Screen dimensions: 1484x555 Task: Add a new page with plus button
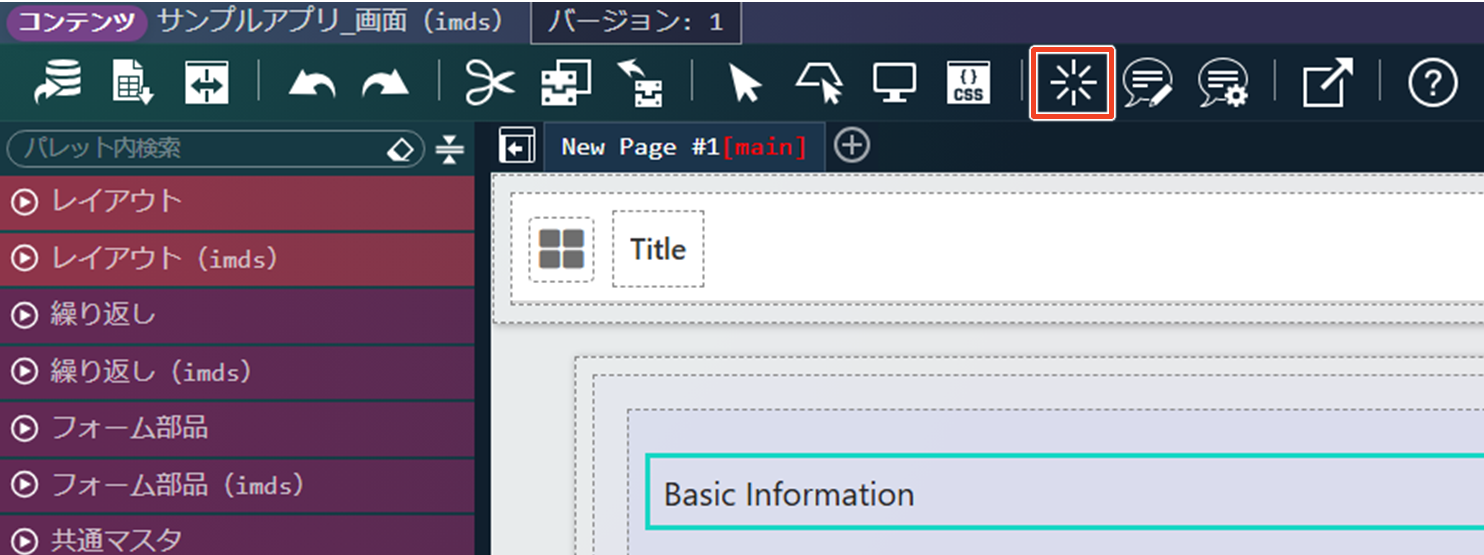click(x=851, y=146)
